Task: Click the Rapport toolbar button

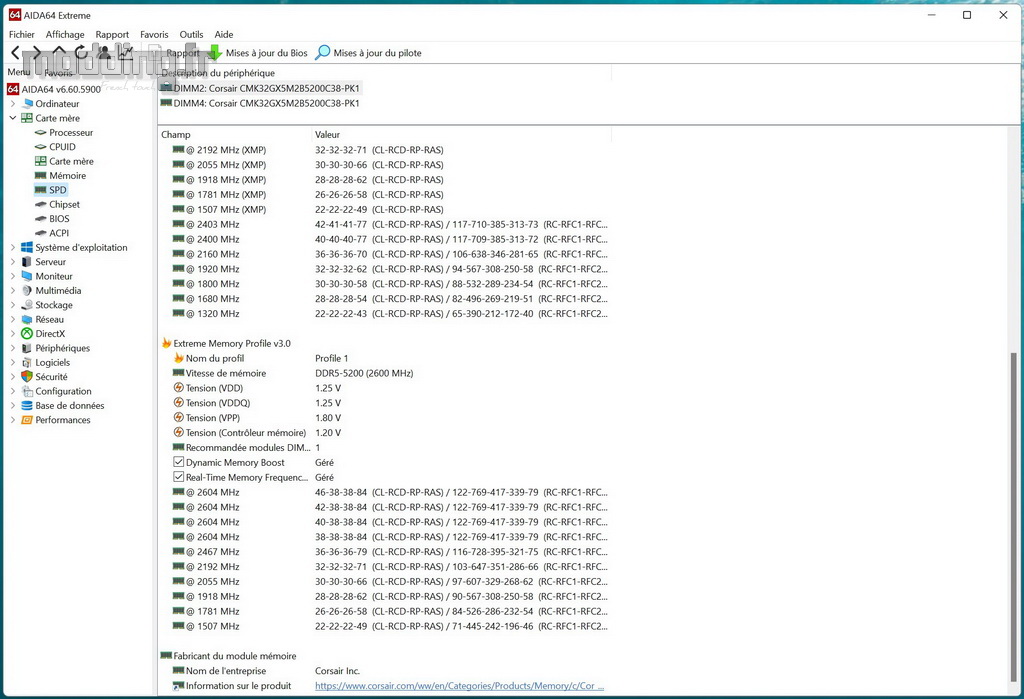Action: pyautogui.click(x=175, y=53)
